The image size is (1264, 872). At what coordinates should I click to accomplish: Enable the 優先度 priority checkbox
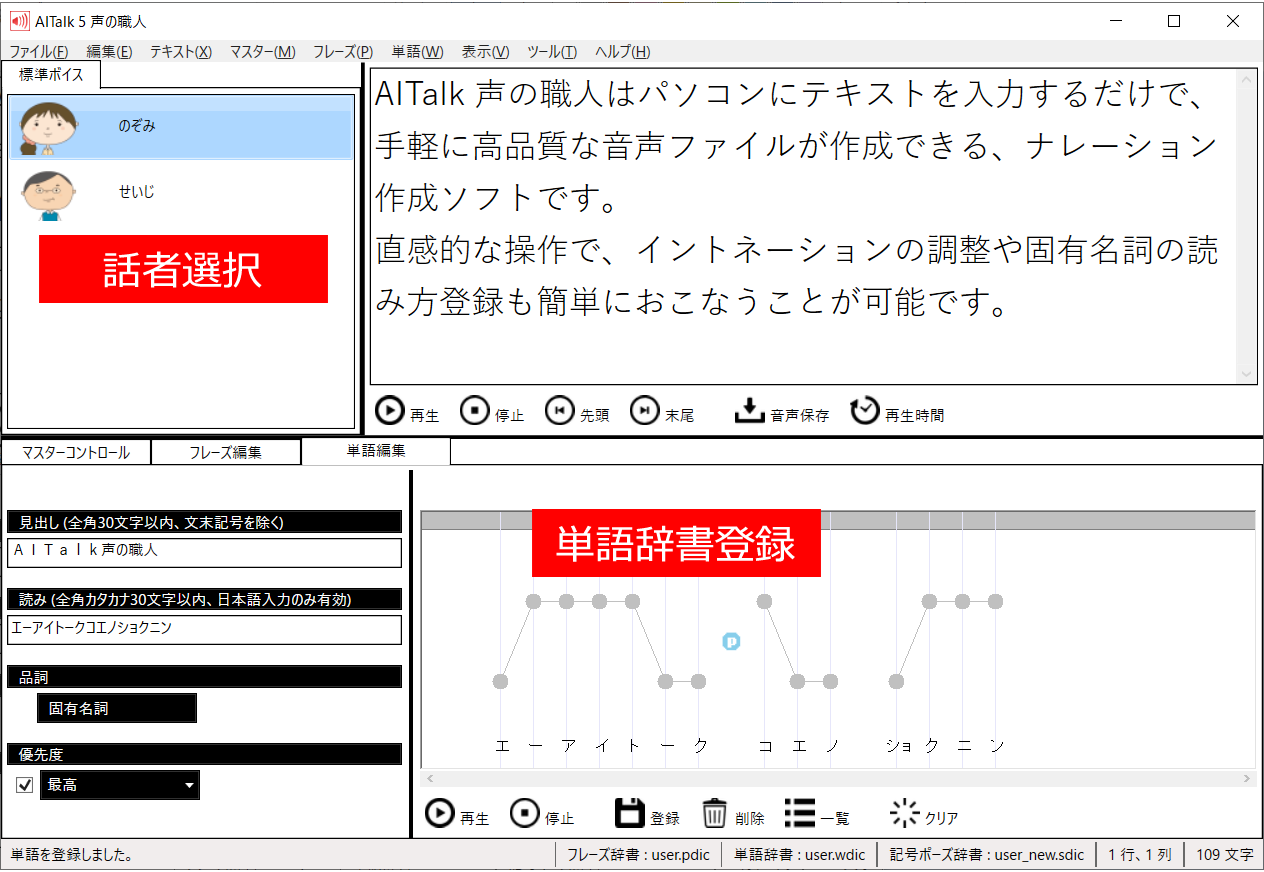coord(24,785)
